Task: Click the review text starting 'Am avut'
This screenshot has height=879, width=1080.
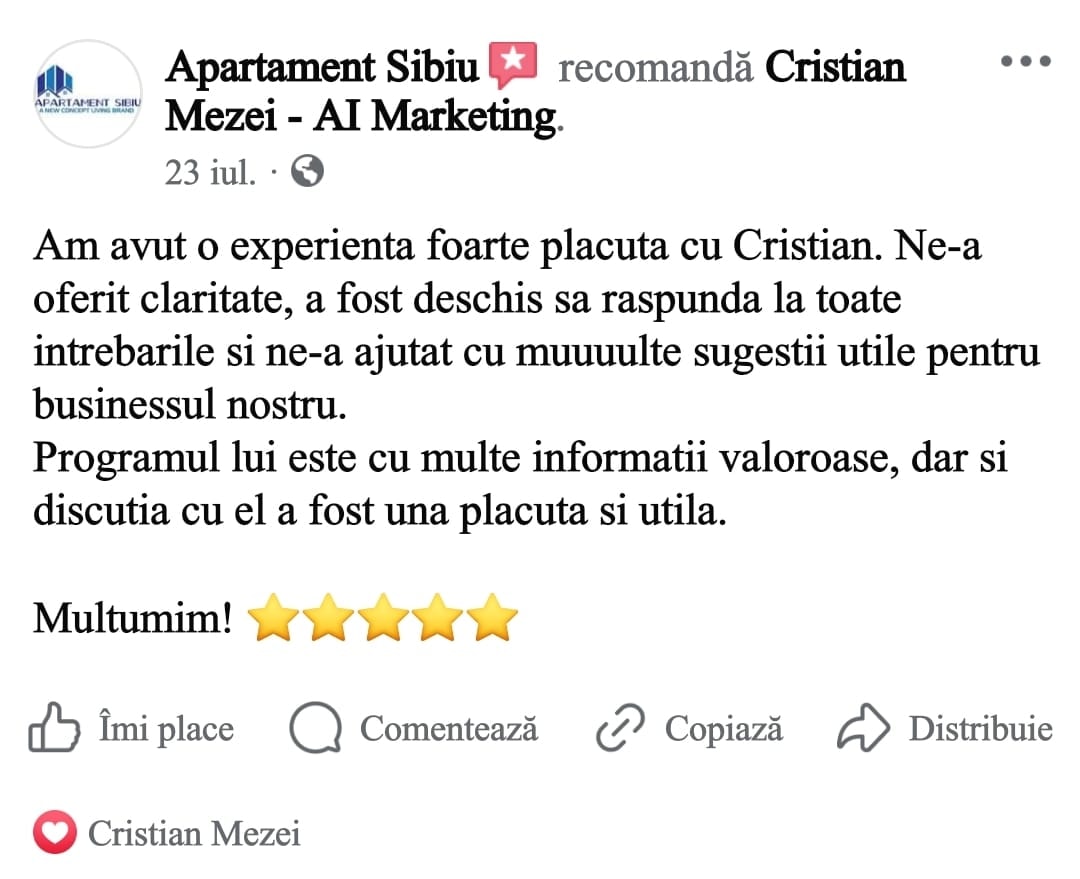Action: coord(537,378)
